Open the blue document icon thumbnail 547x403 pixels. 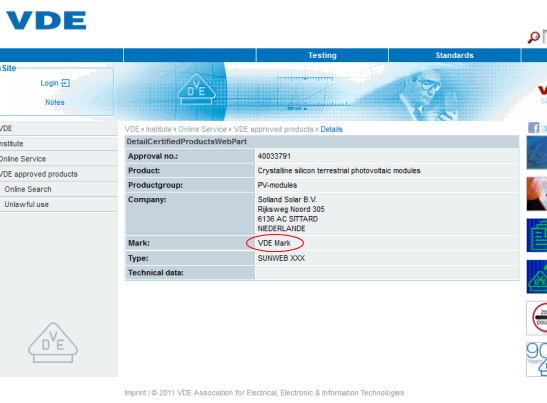(537, 235)
